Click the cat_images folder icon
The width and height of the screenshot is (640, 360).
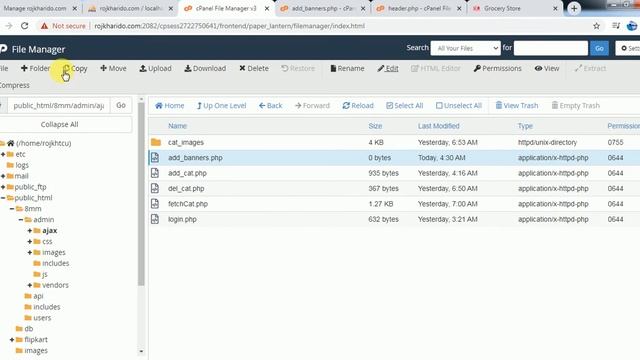pos(156,142)
